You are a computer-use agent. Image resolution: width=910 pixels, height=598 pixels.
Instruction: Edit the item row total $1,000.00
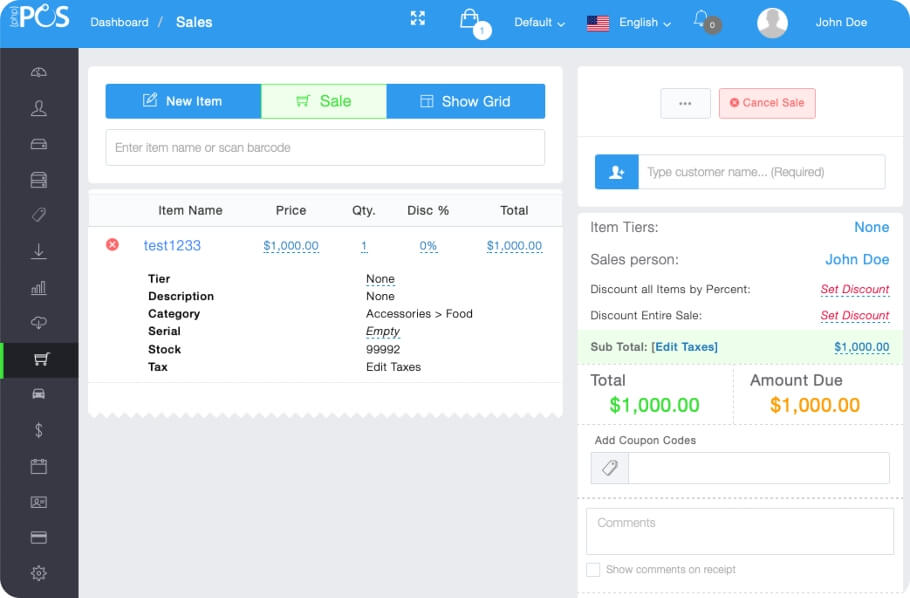click(514, 246)
